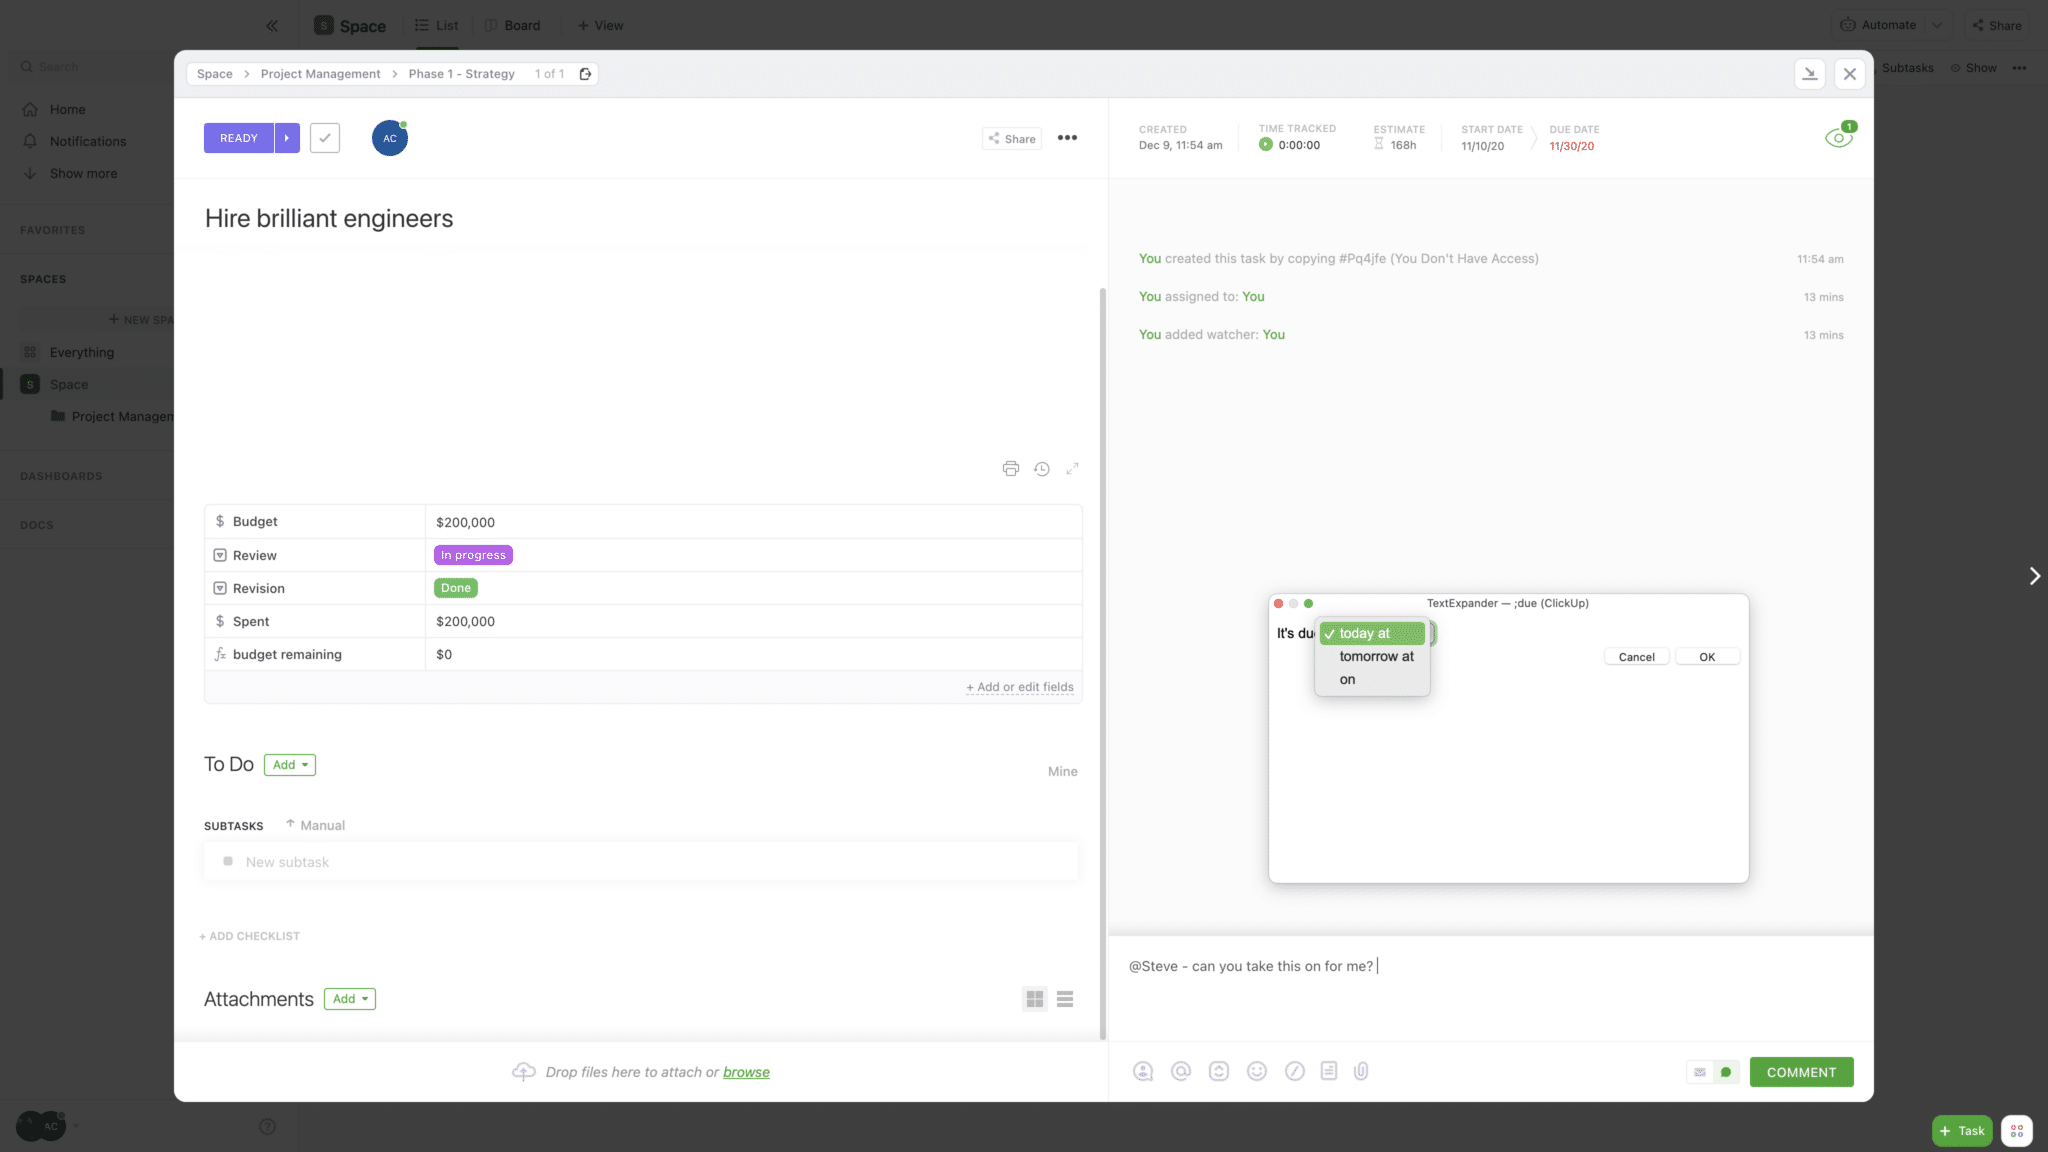
Task: Open the emoji picker in comment box
Action: pyautogui.click(x=1257, y=1071)
